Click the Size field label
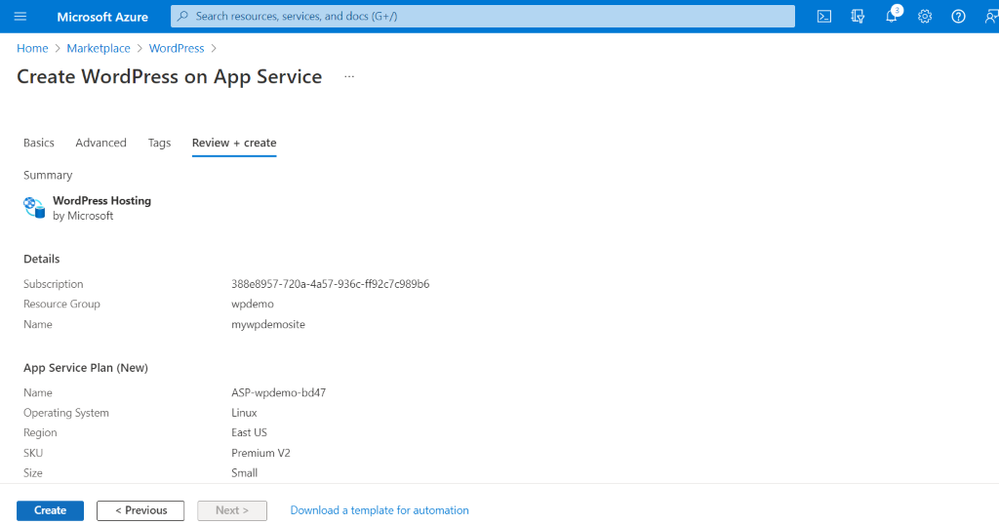 point(33,473)
